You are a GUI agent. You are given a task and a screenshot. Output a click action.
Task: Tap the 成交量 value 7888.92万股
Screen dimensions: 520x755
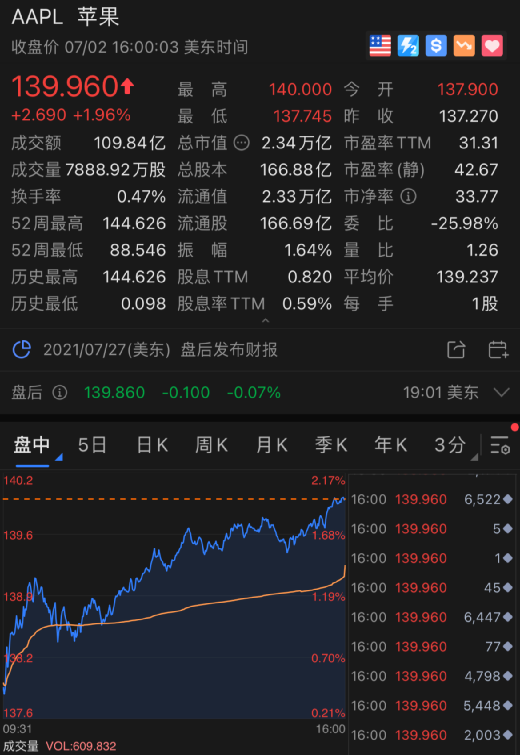[x=116, y=169]
